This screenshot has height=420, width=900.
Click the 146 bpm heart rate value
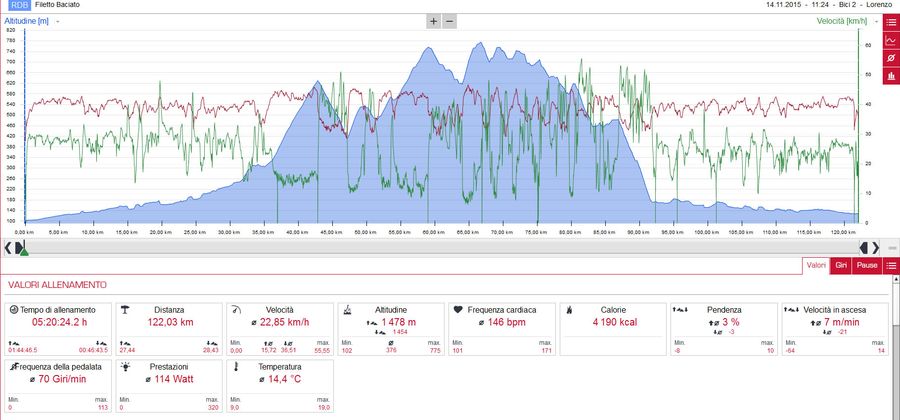click(507, 322)
